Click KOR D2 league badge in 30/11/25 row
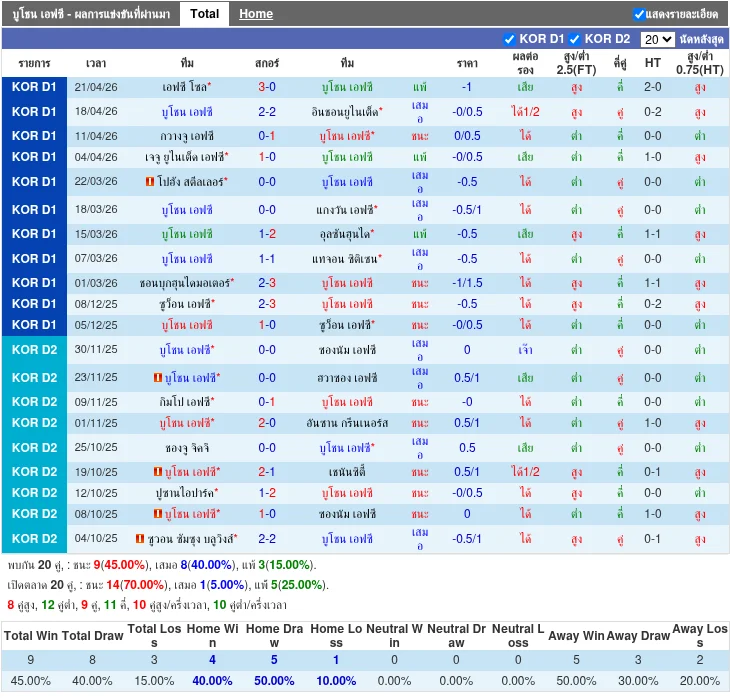730x698 pixels. [34, 349]
